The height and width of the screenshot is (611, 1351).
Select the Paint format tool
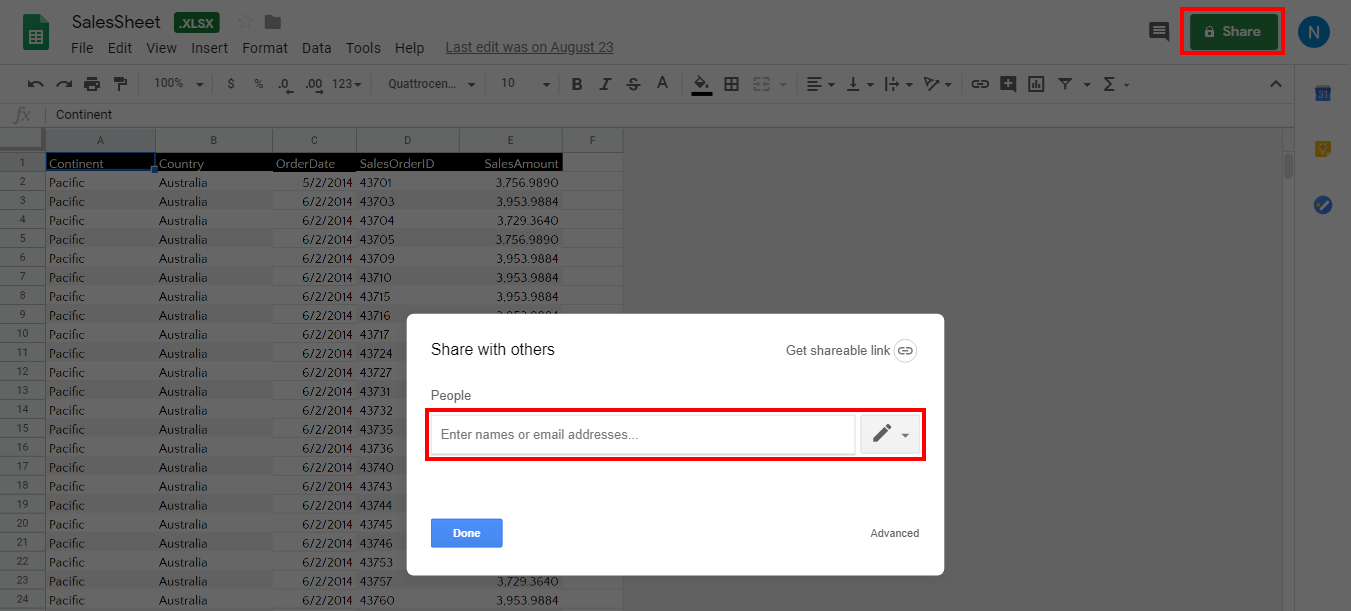pos(119,83)
